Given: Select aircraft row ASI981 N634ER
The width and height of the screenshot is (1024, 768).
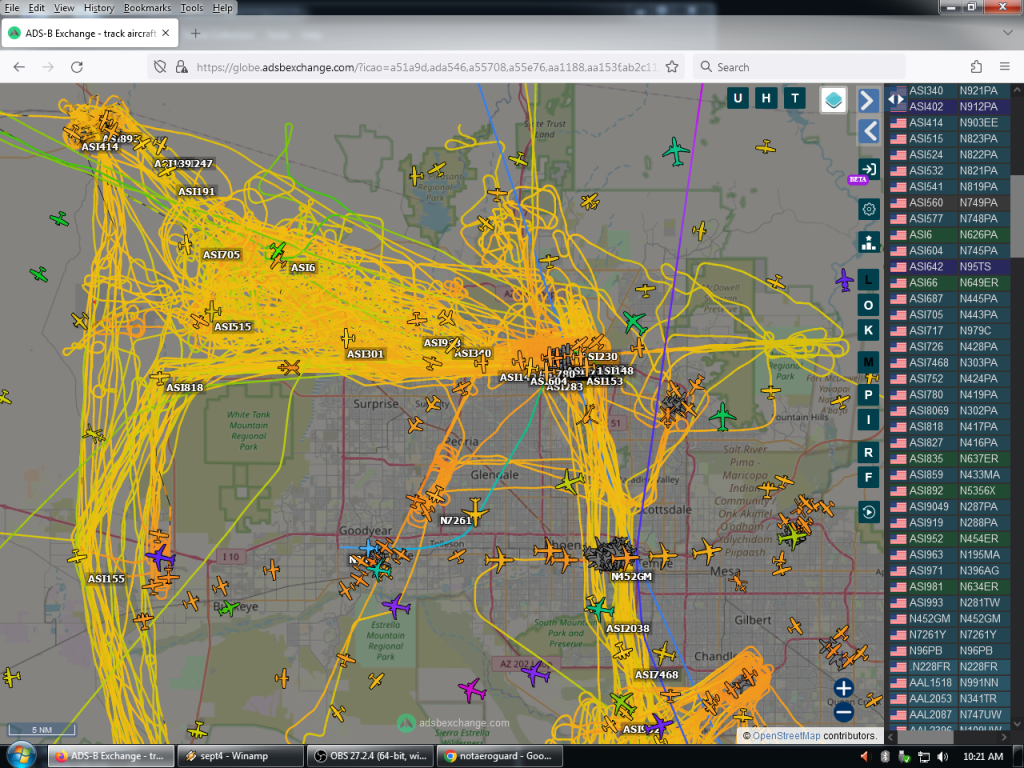Looking at the screenshot, I should [949, 586].
